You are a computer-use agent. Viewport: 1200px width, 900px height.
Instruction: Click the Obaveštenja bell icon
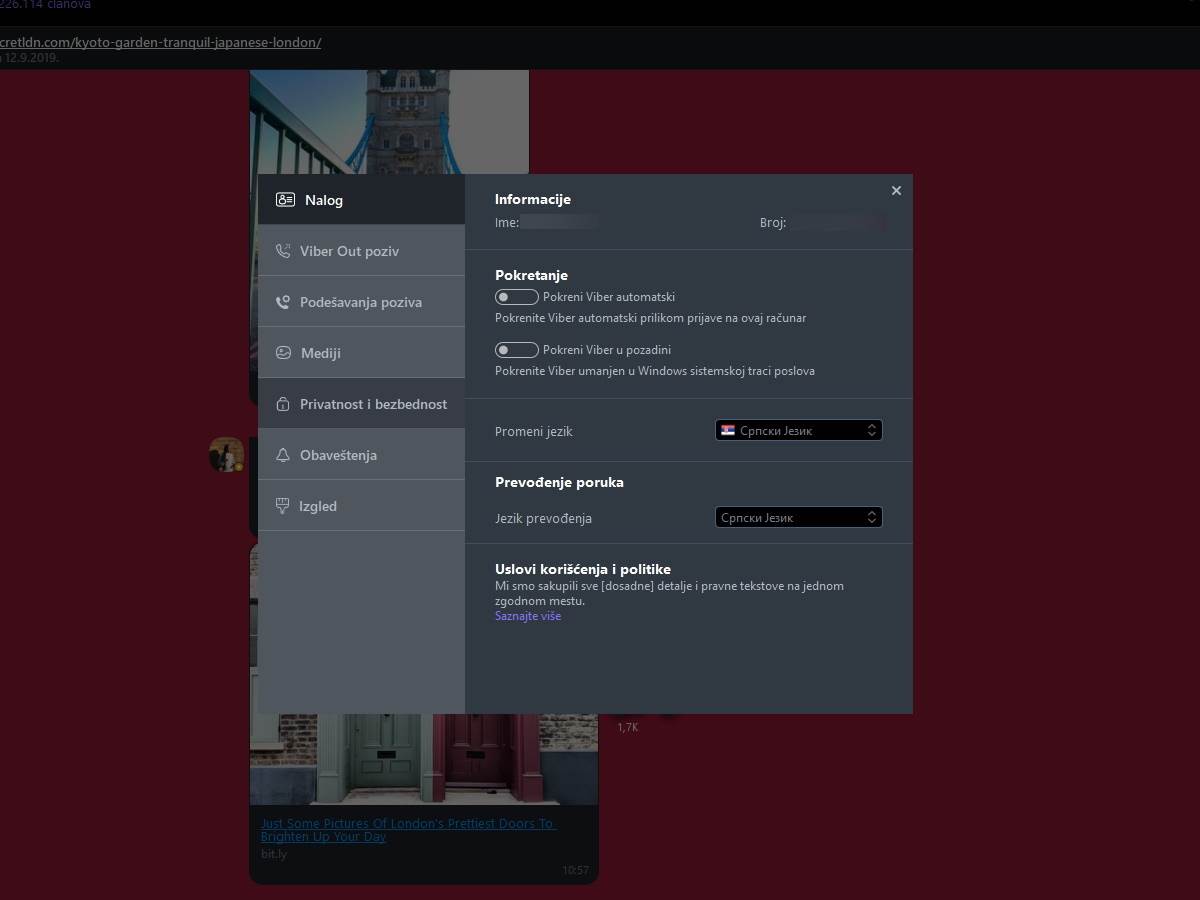[282, 454]
